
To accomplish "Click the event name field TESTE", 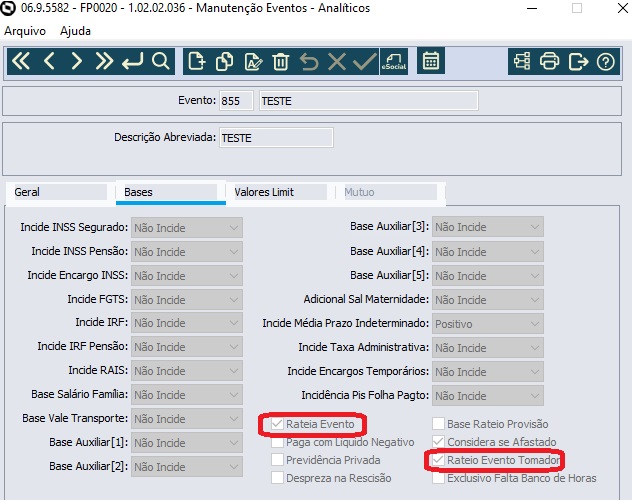I will 368,101.
